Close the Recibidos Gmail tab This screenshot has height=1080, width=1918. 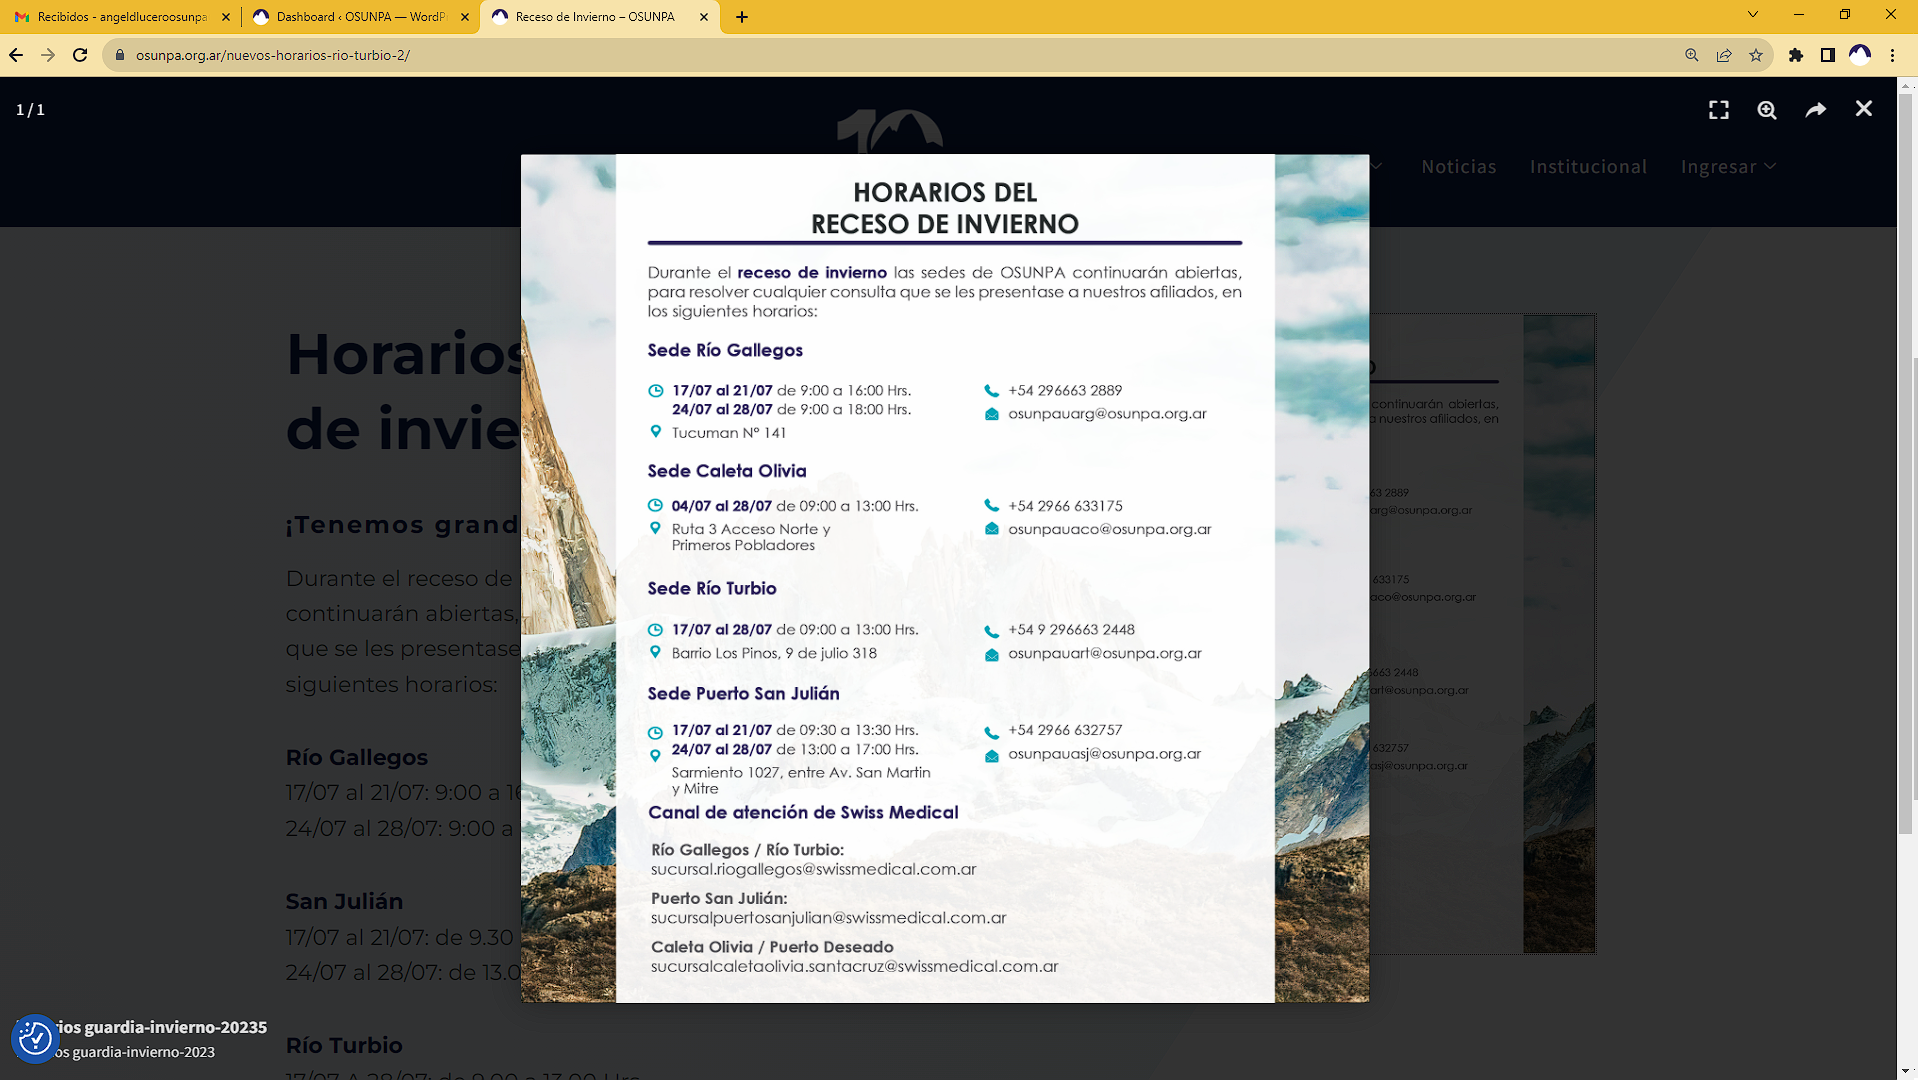click(x=225, y=17)
